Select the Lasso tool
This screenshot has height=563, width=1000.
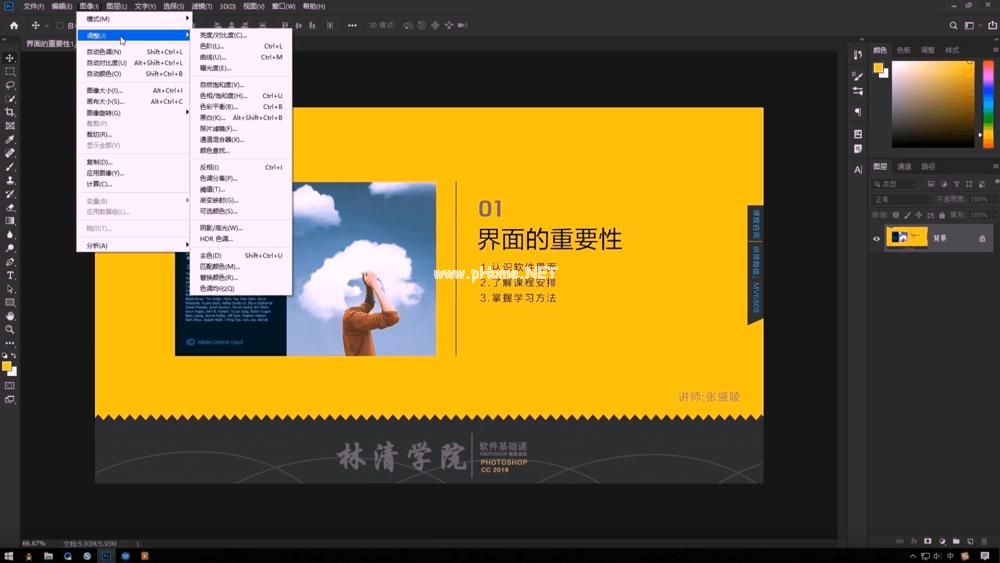click(10, 85)
